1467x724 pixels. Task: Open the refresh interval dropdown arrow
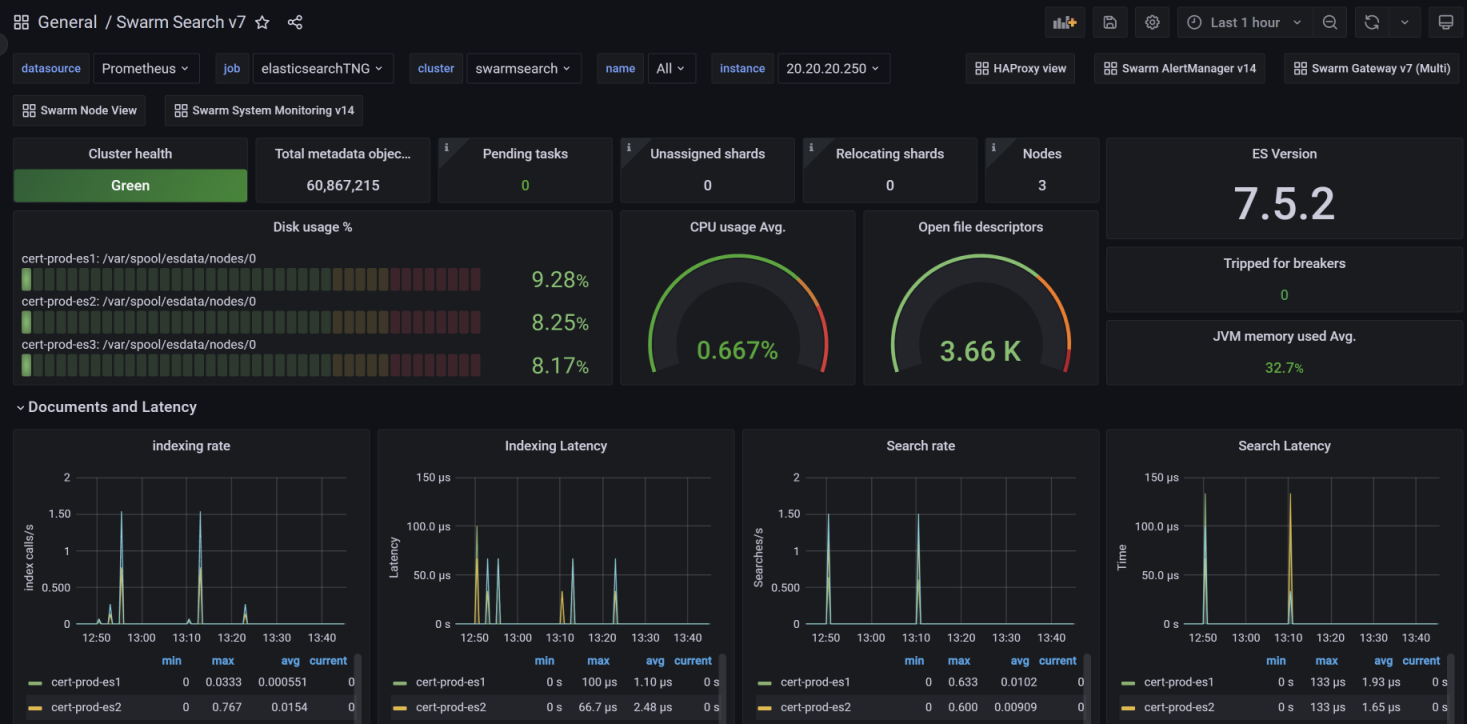pos(1404,22)
